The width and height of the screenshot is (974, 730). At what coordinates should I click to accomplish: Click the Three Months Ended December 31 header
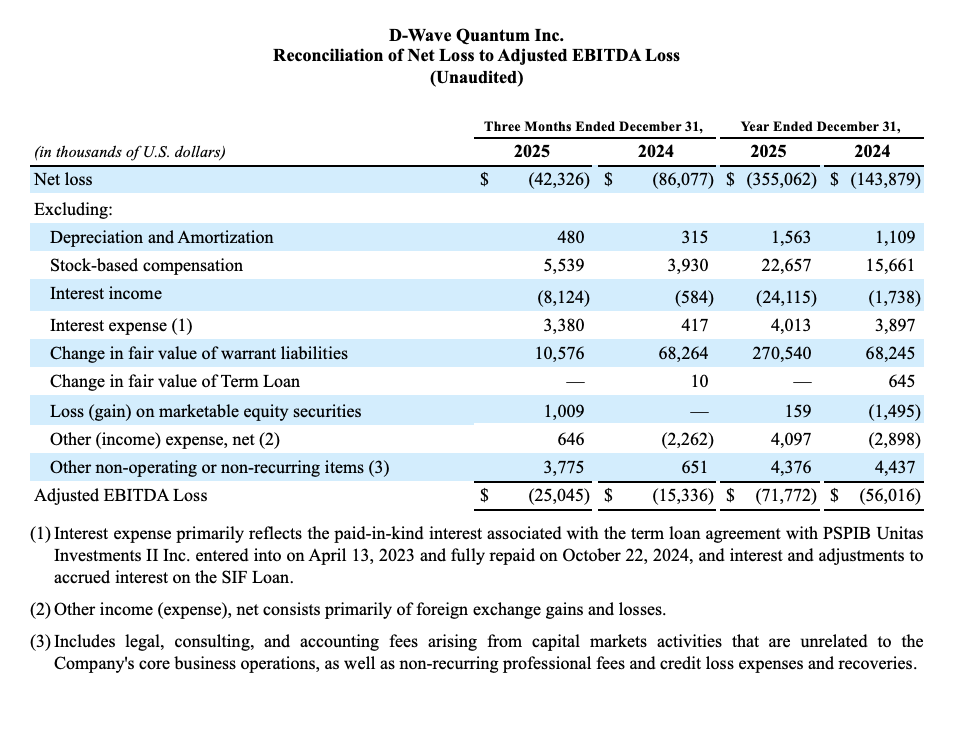coord(593,127)
